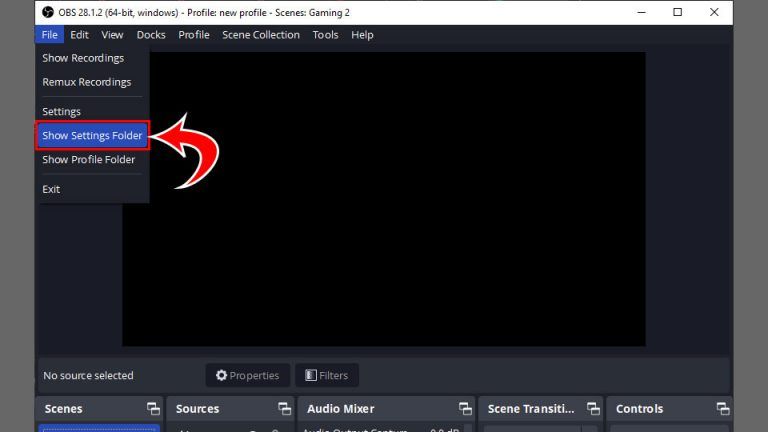Click the Controls dock float icon
Screen dimensions: 768x432
click(722, 409)
